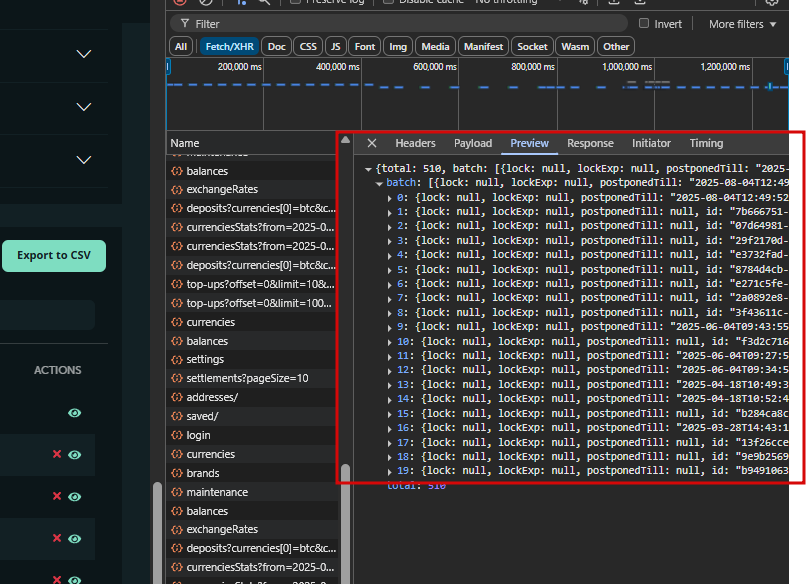Toggle the Img type filter
806x584 pixels.
[x=398, y=47]
